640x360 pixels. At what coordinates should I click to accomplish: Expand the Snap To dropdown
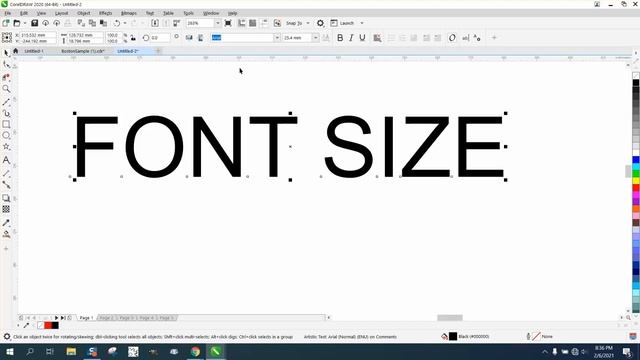click(x=308, y=23)
